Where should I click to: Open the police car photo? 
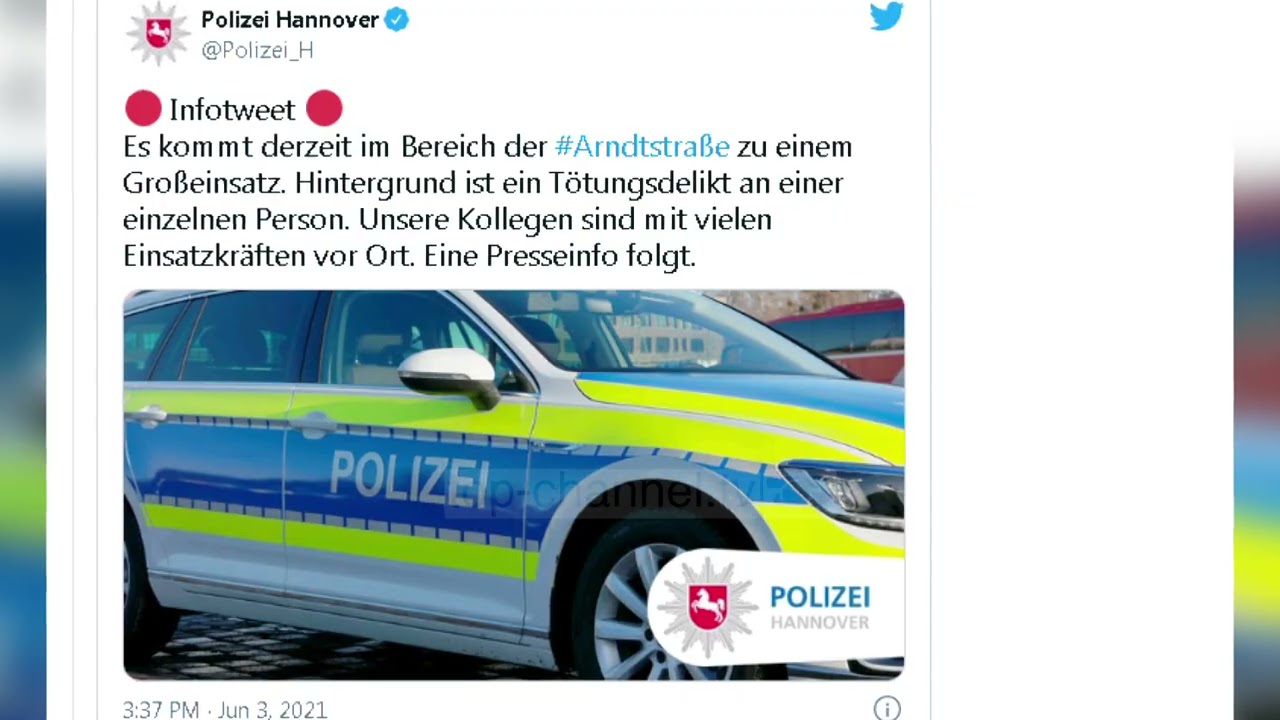click(x=513, y=485)
